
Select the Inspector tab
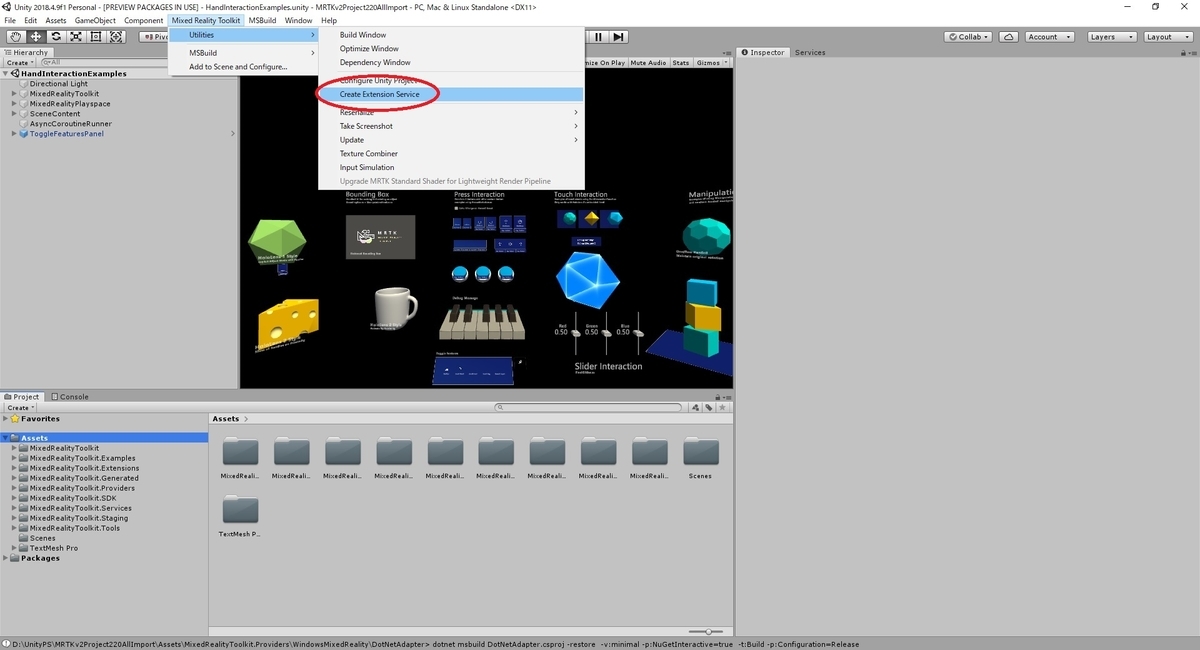click(x=763, y=52)
